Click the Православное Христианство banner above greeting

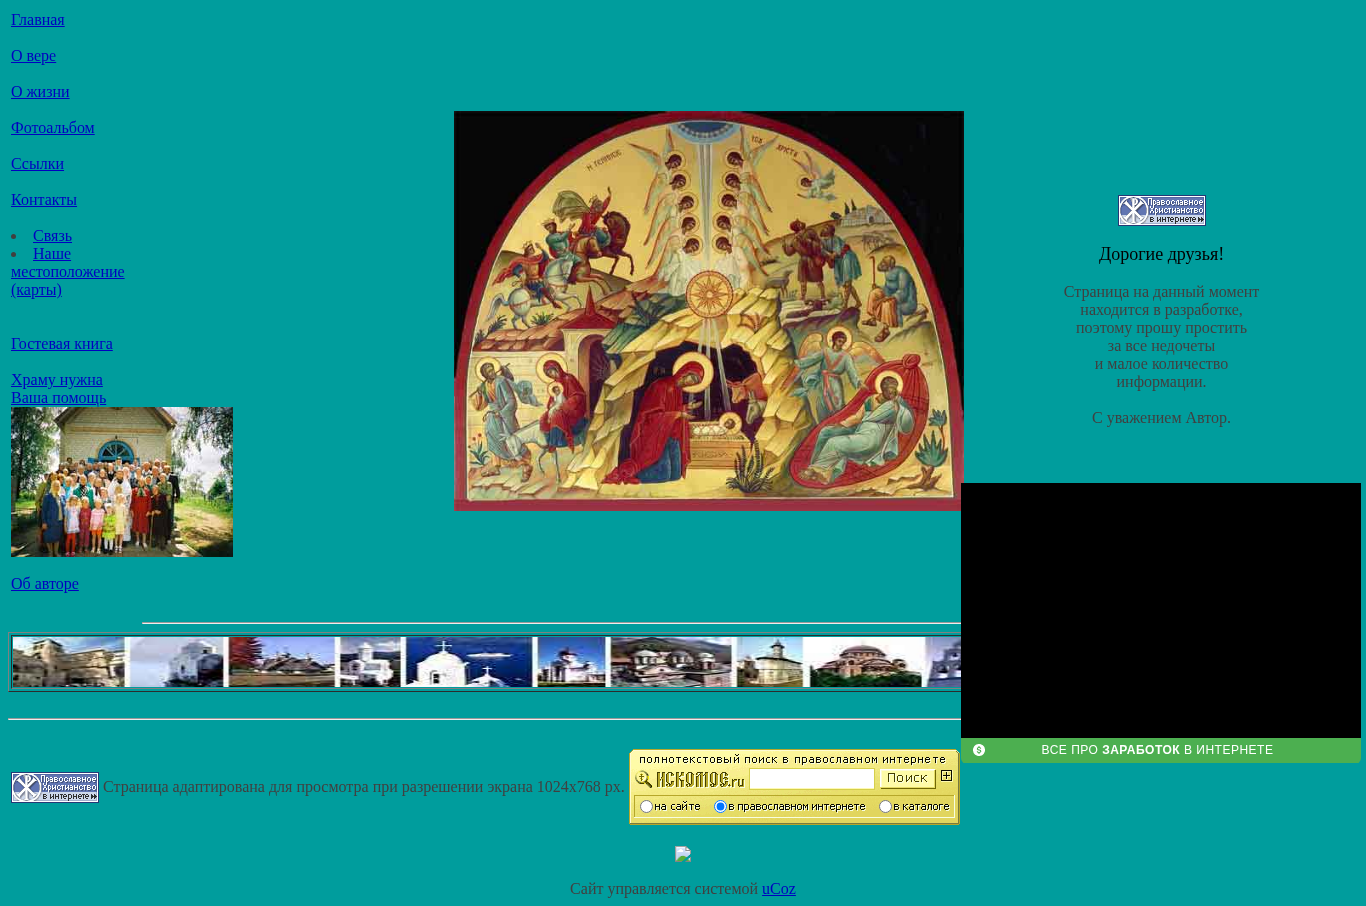(1162, 210)
